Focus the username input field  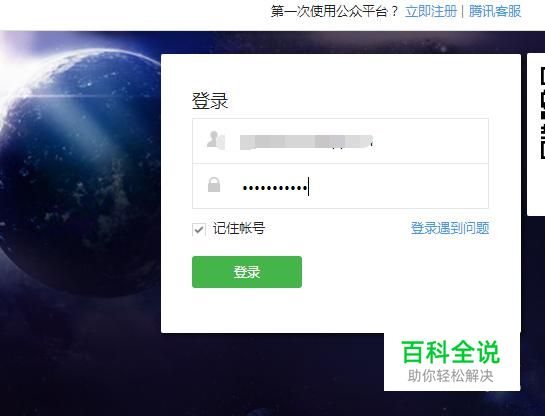[x=340, y=141]
